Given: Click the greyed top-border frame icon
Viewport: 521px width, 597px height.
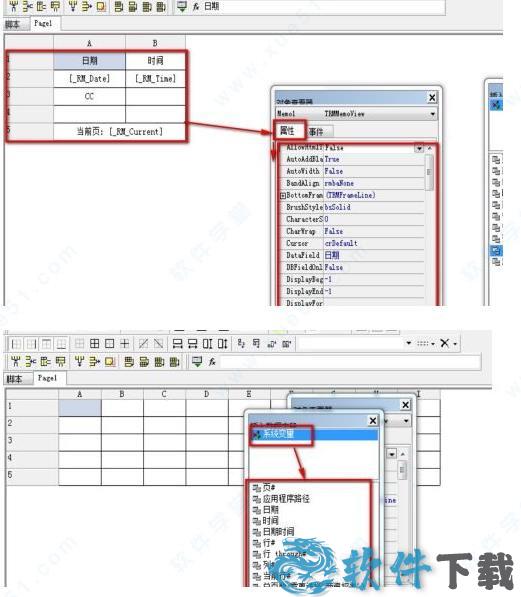Looking at the screenshot, I should point(46,344).
